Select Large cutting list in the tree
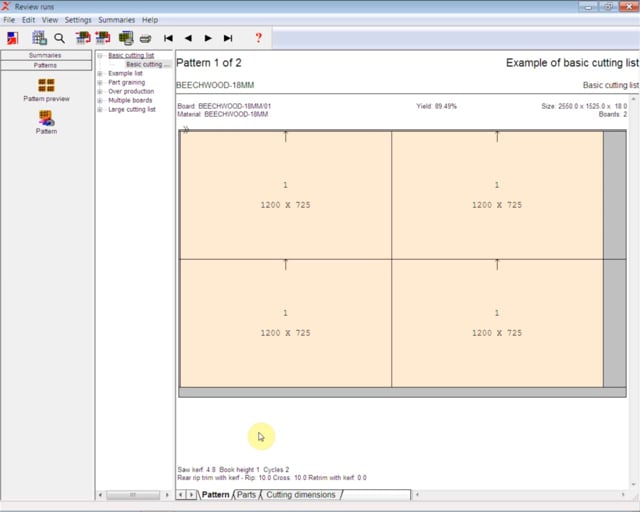640x512 pixels. [132, 109]
